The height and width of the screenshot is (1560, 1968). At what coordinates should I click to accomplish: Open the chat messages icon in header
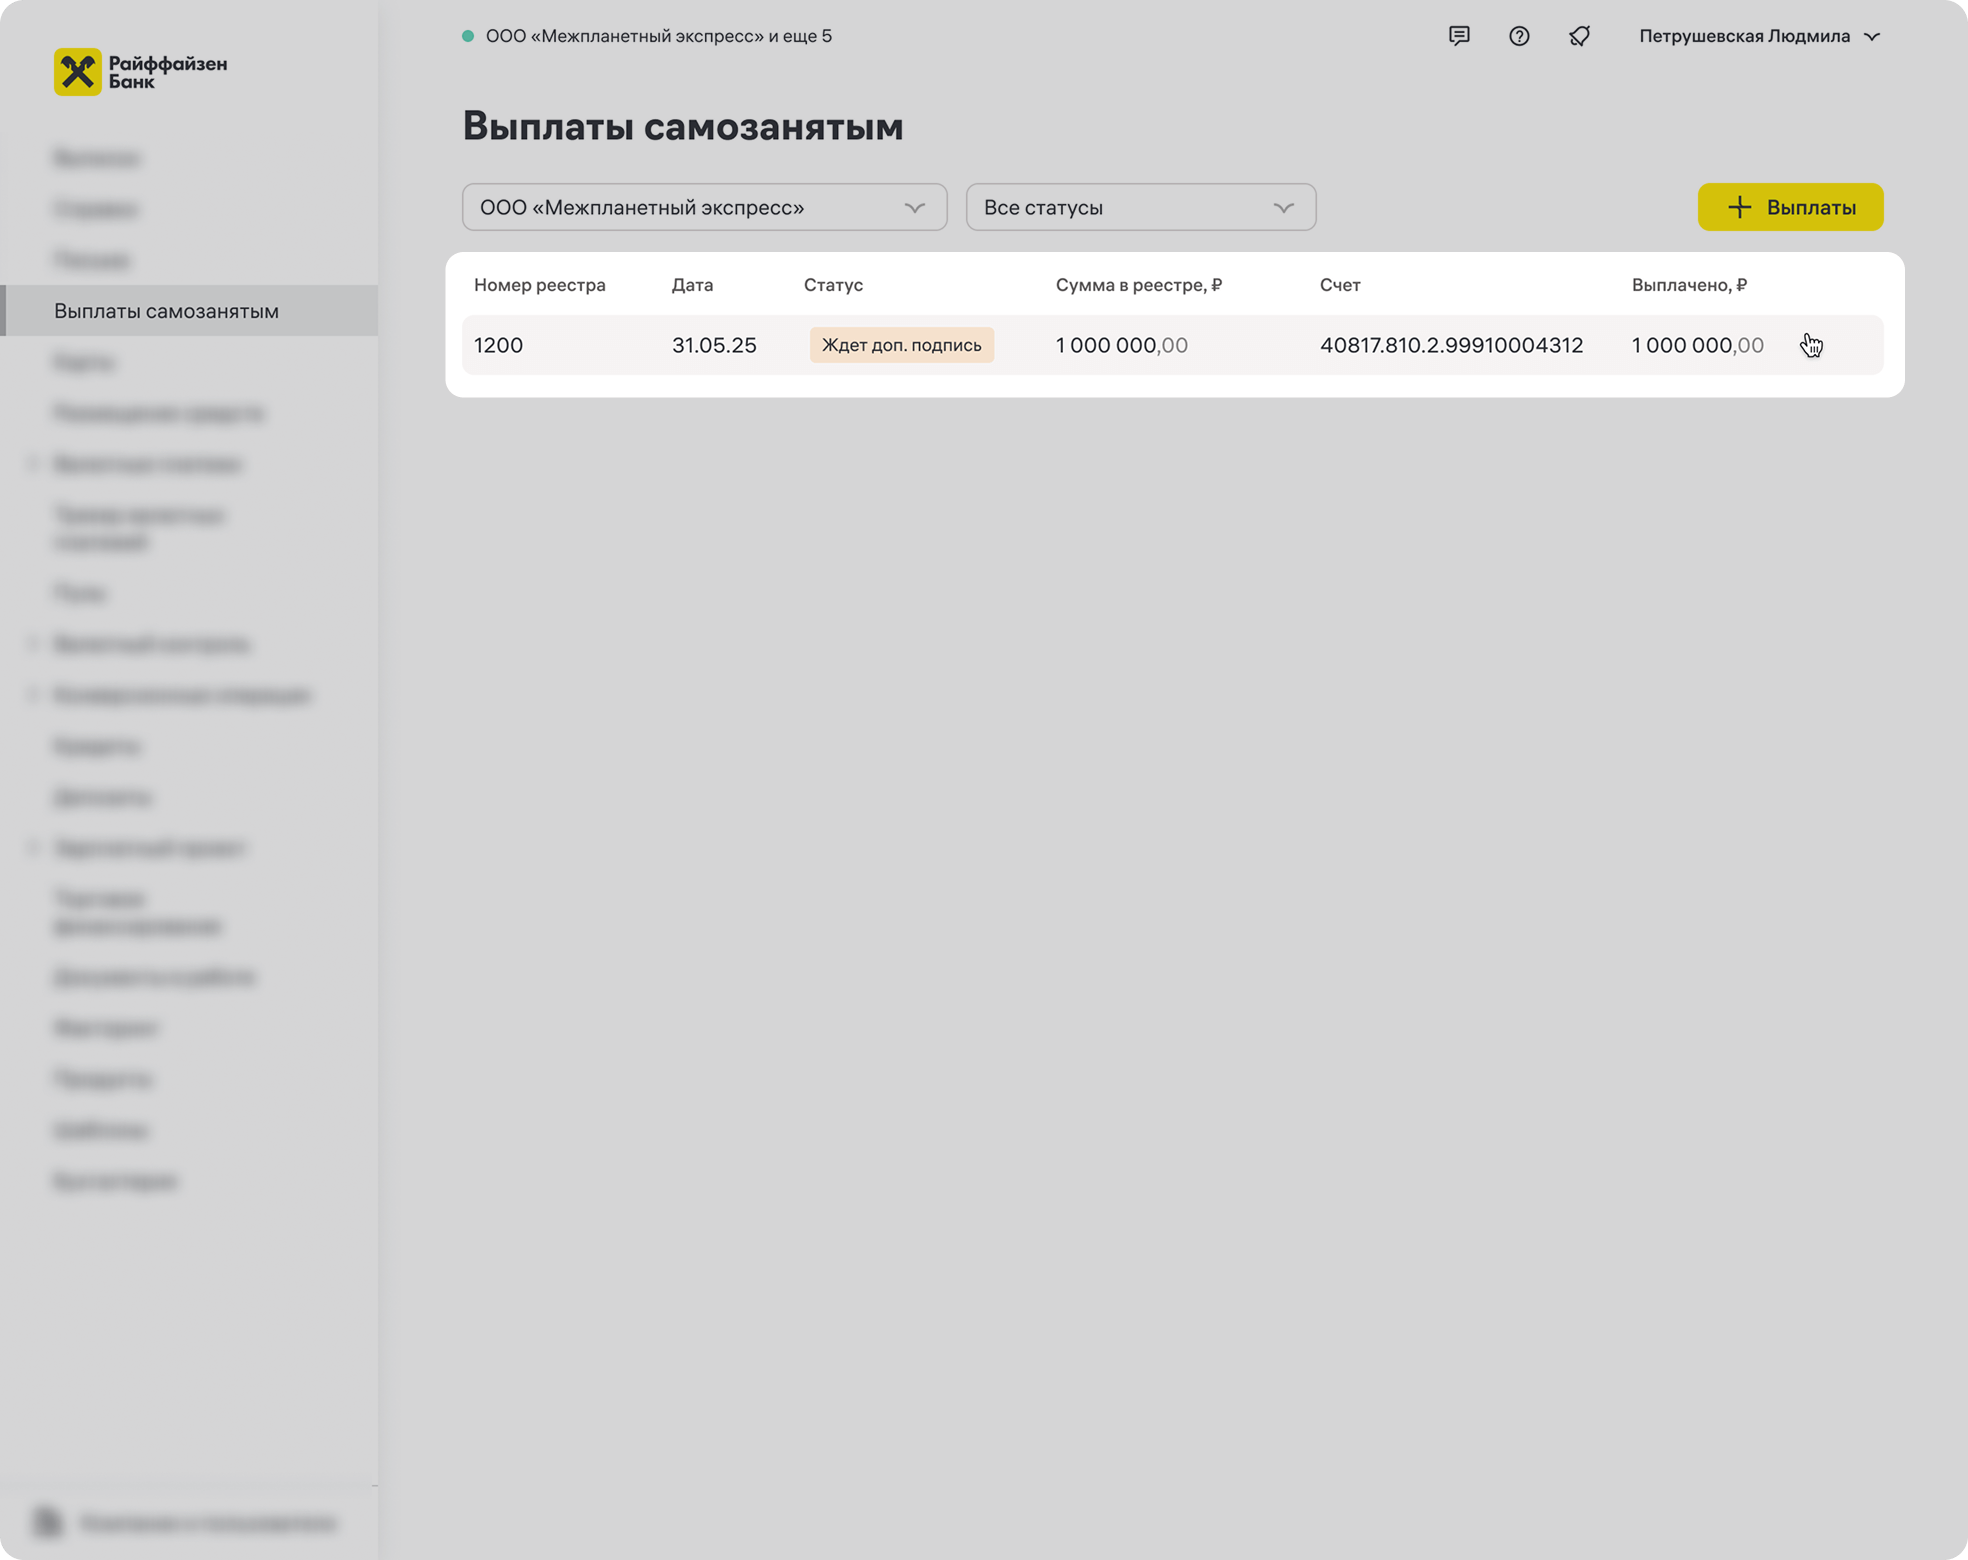point(1459,36)
